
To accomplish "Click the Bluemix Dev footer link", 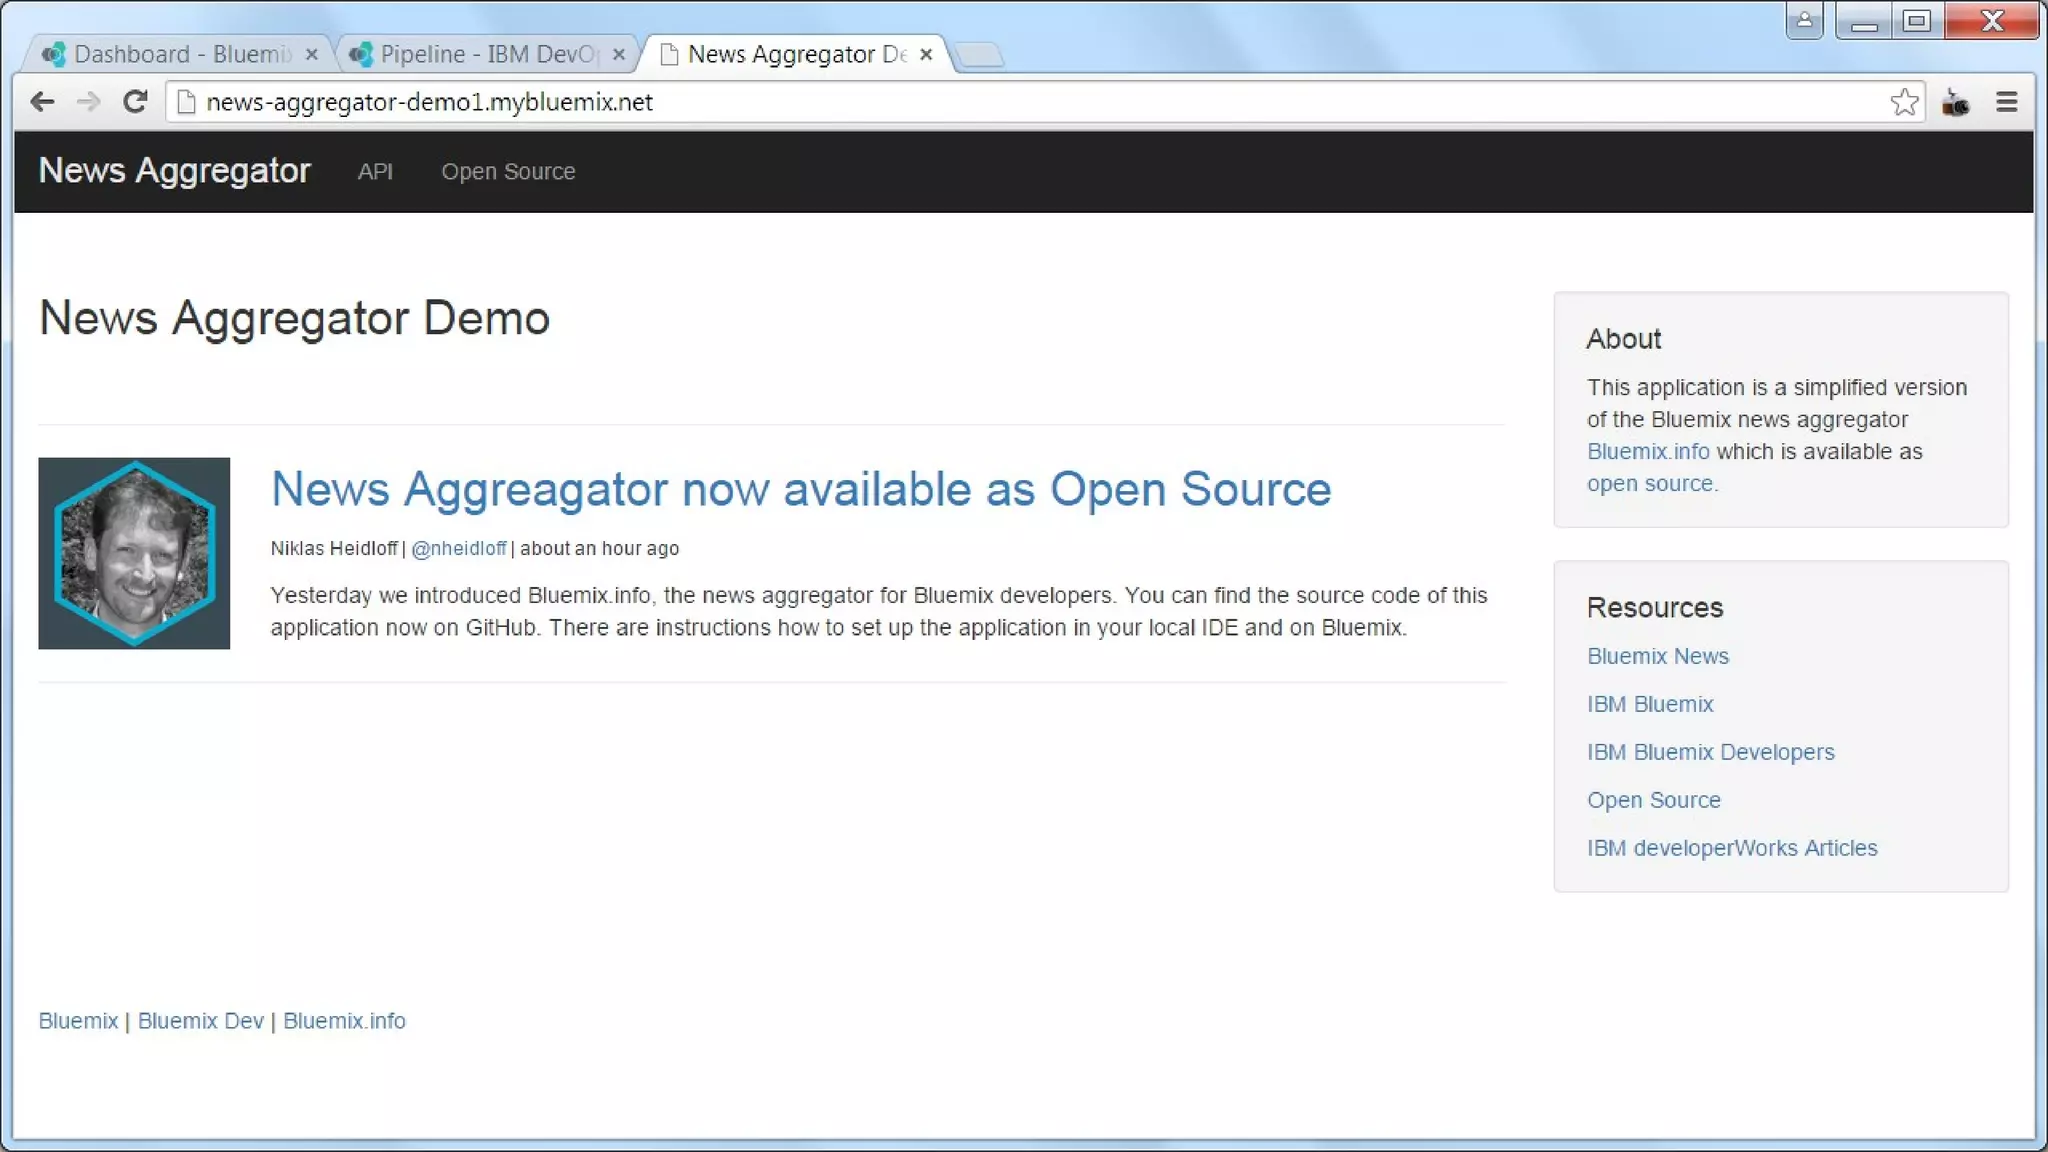I will coord(200,1021).
